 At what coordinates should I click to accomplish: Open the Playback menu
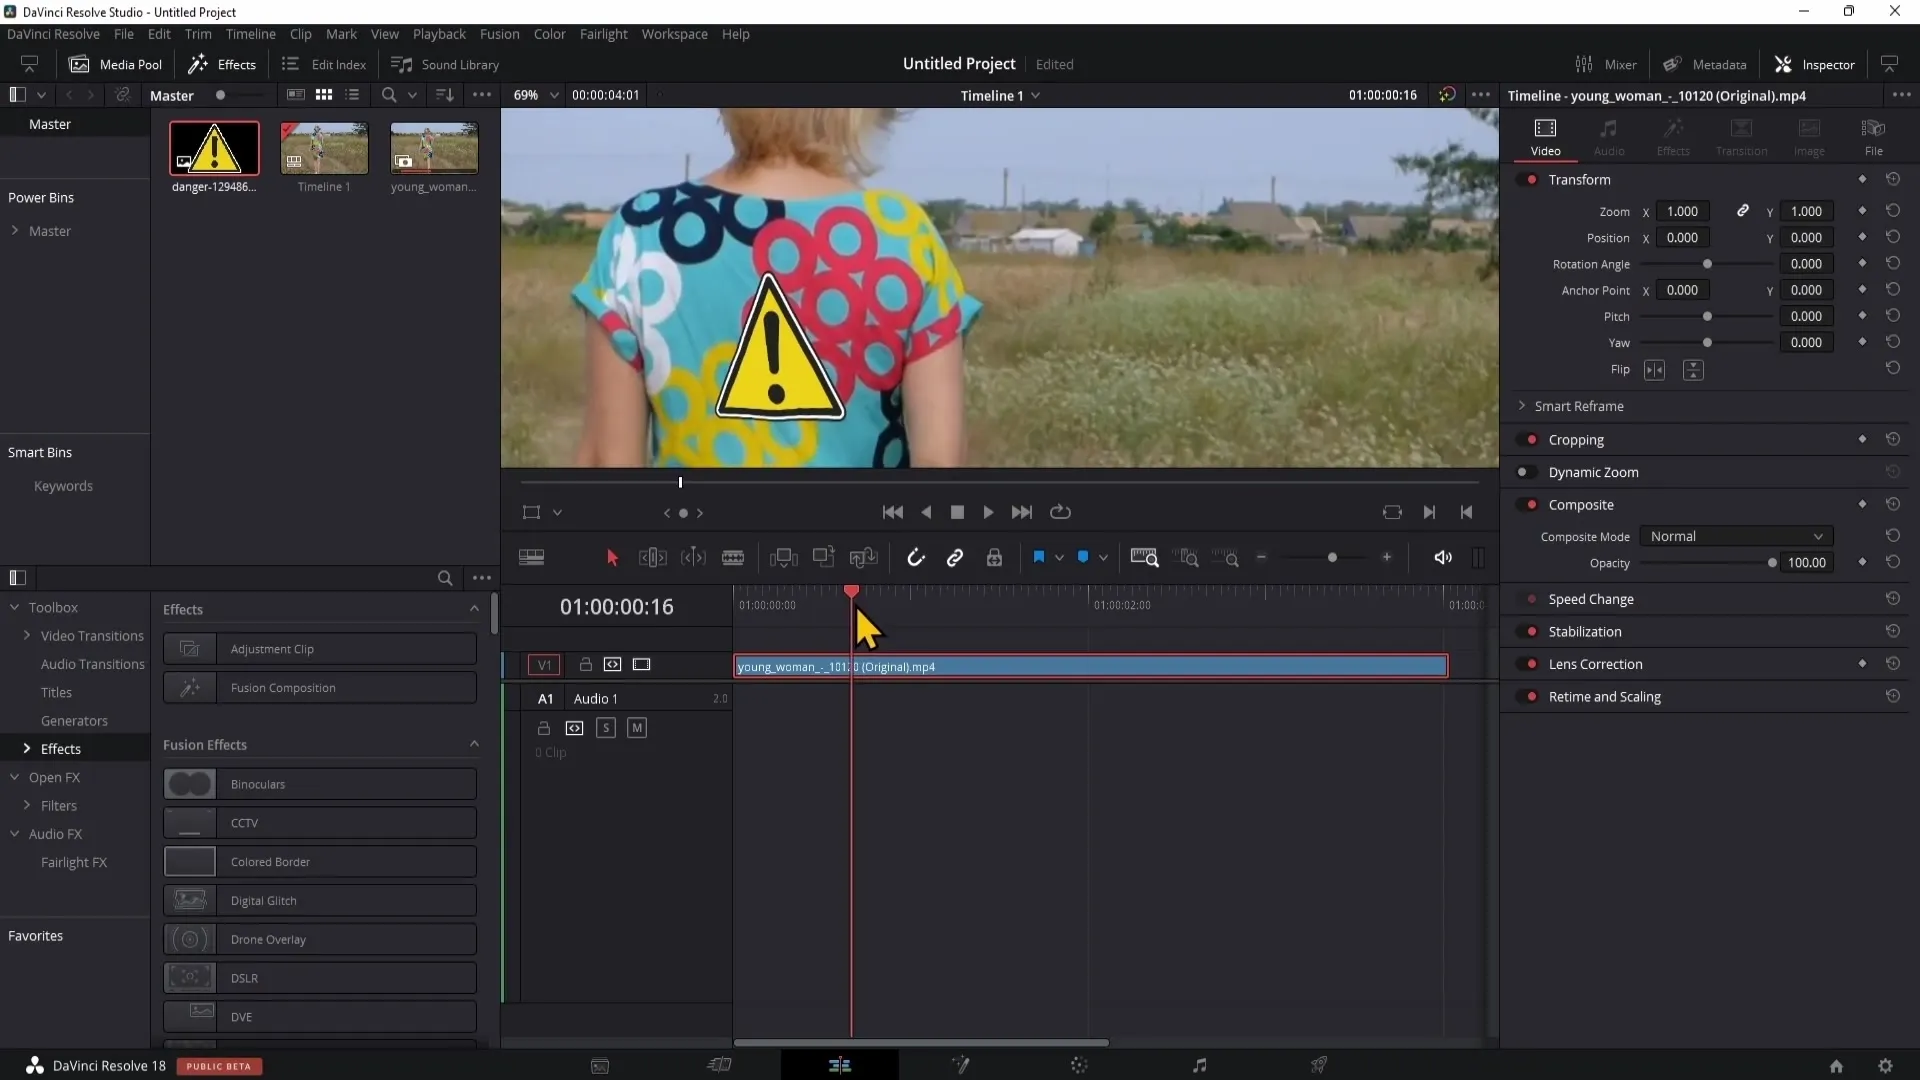tap(440, 33)
